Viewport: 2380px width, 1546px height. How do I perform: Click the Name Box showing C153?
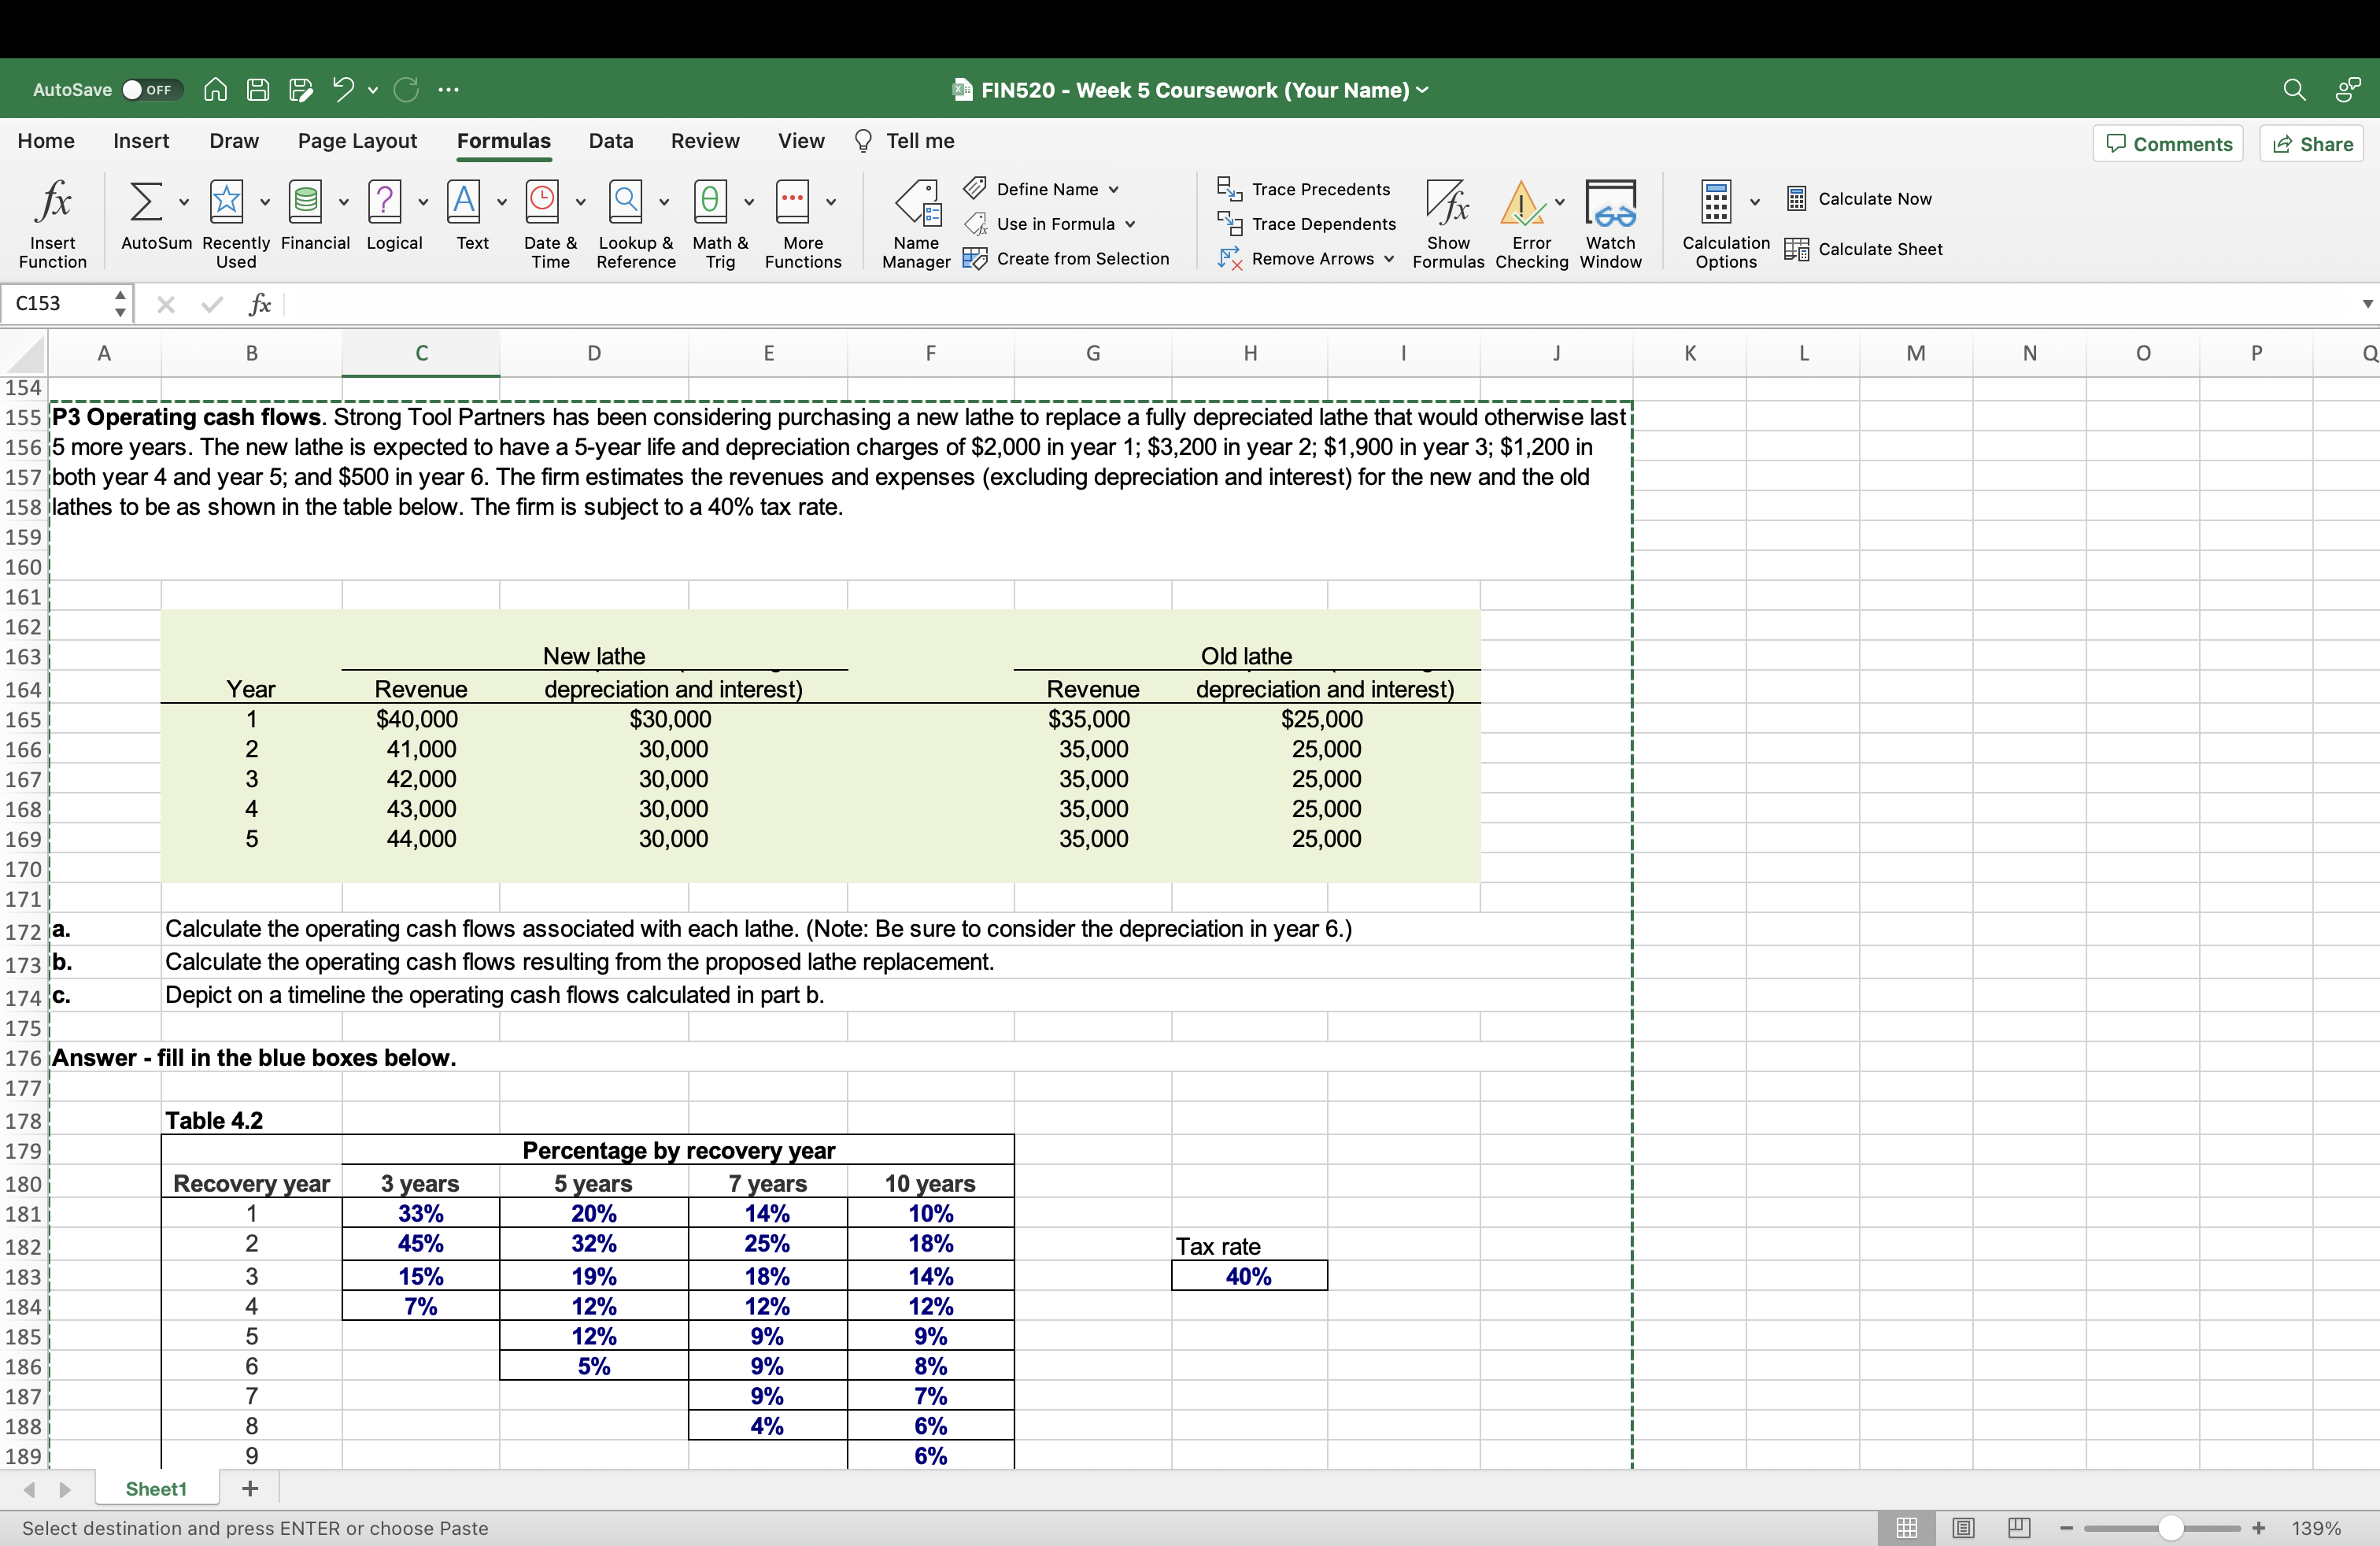[57, 304]
